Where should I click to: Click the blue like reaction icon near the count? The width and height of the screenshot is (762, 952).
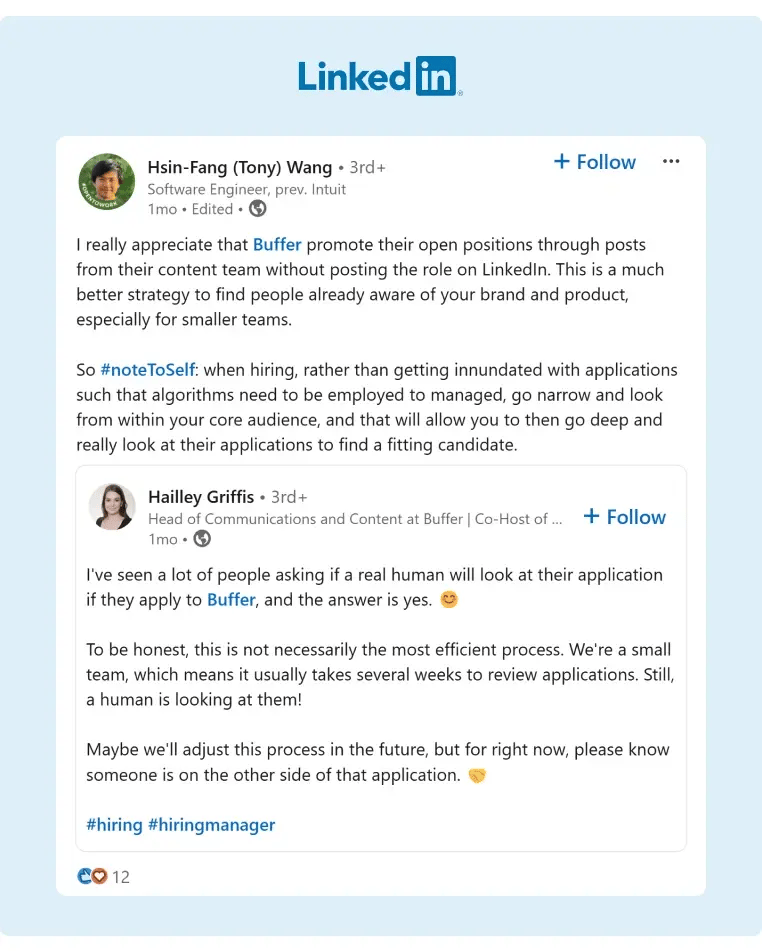pyautogui.click(x=85, y=876)
